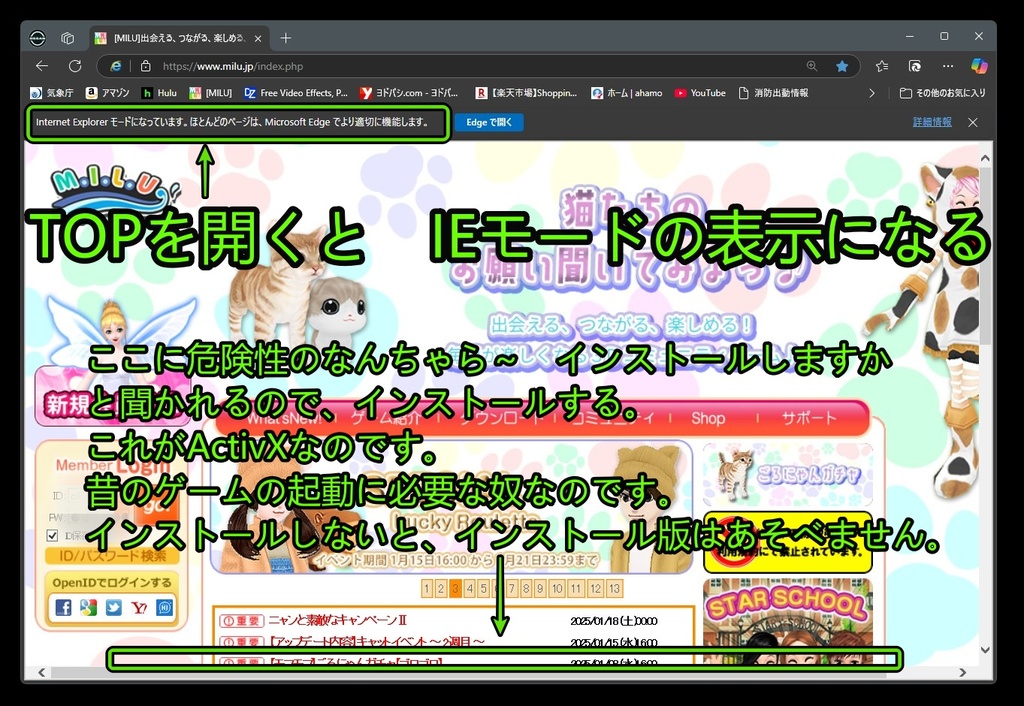Image resolution: width=1024 pixels, height=706 pixels.
Task: Add a new browser tab
Action: point(285,38)
